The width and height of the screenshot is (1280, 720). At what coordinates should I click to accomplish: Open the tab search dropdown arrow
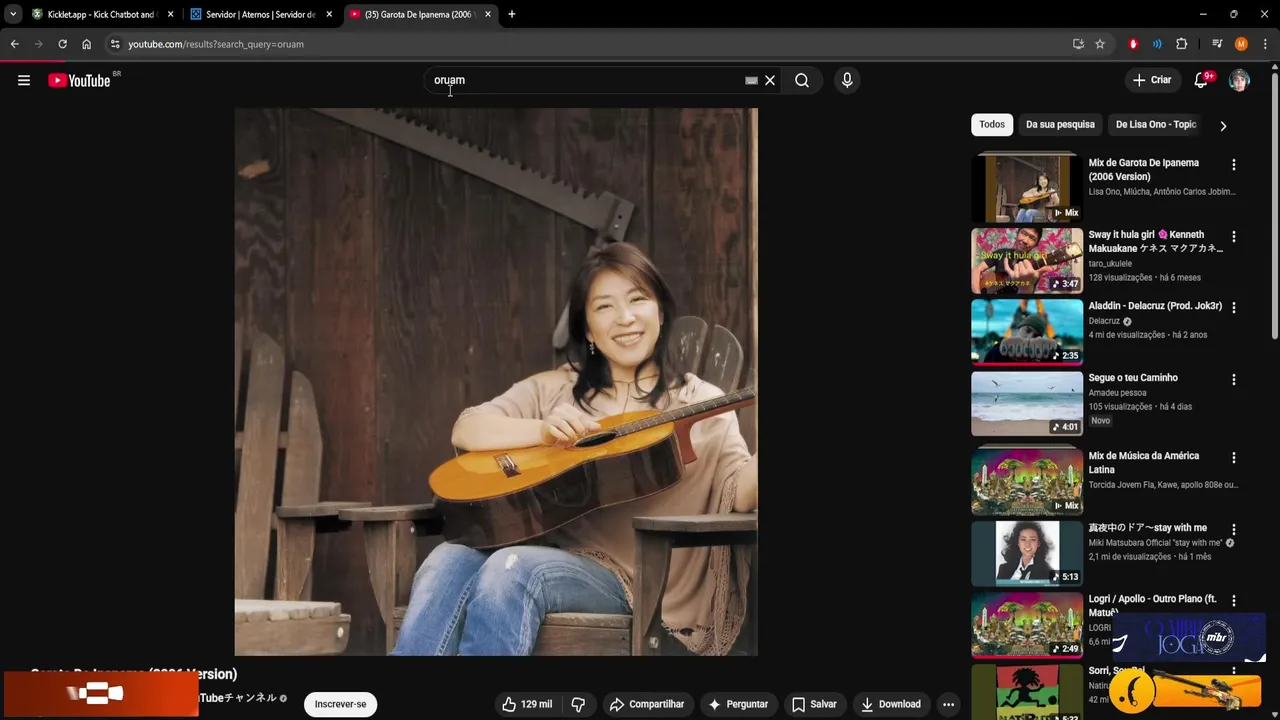(12, 14)
